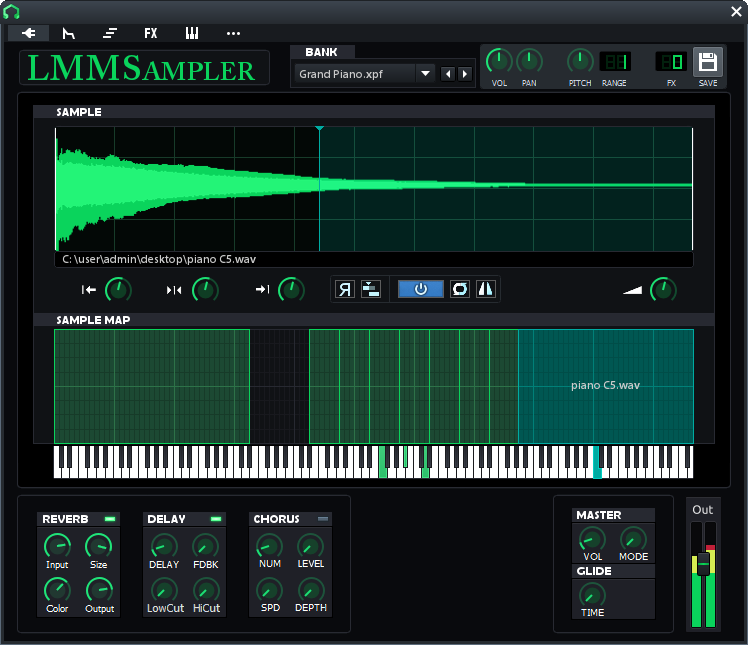Image resolution: width=748 pixels, height=645 pixels.
Task: Adjust the sample amplify knob
Action: 663,290
